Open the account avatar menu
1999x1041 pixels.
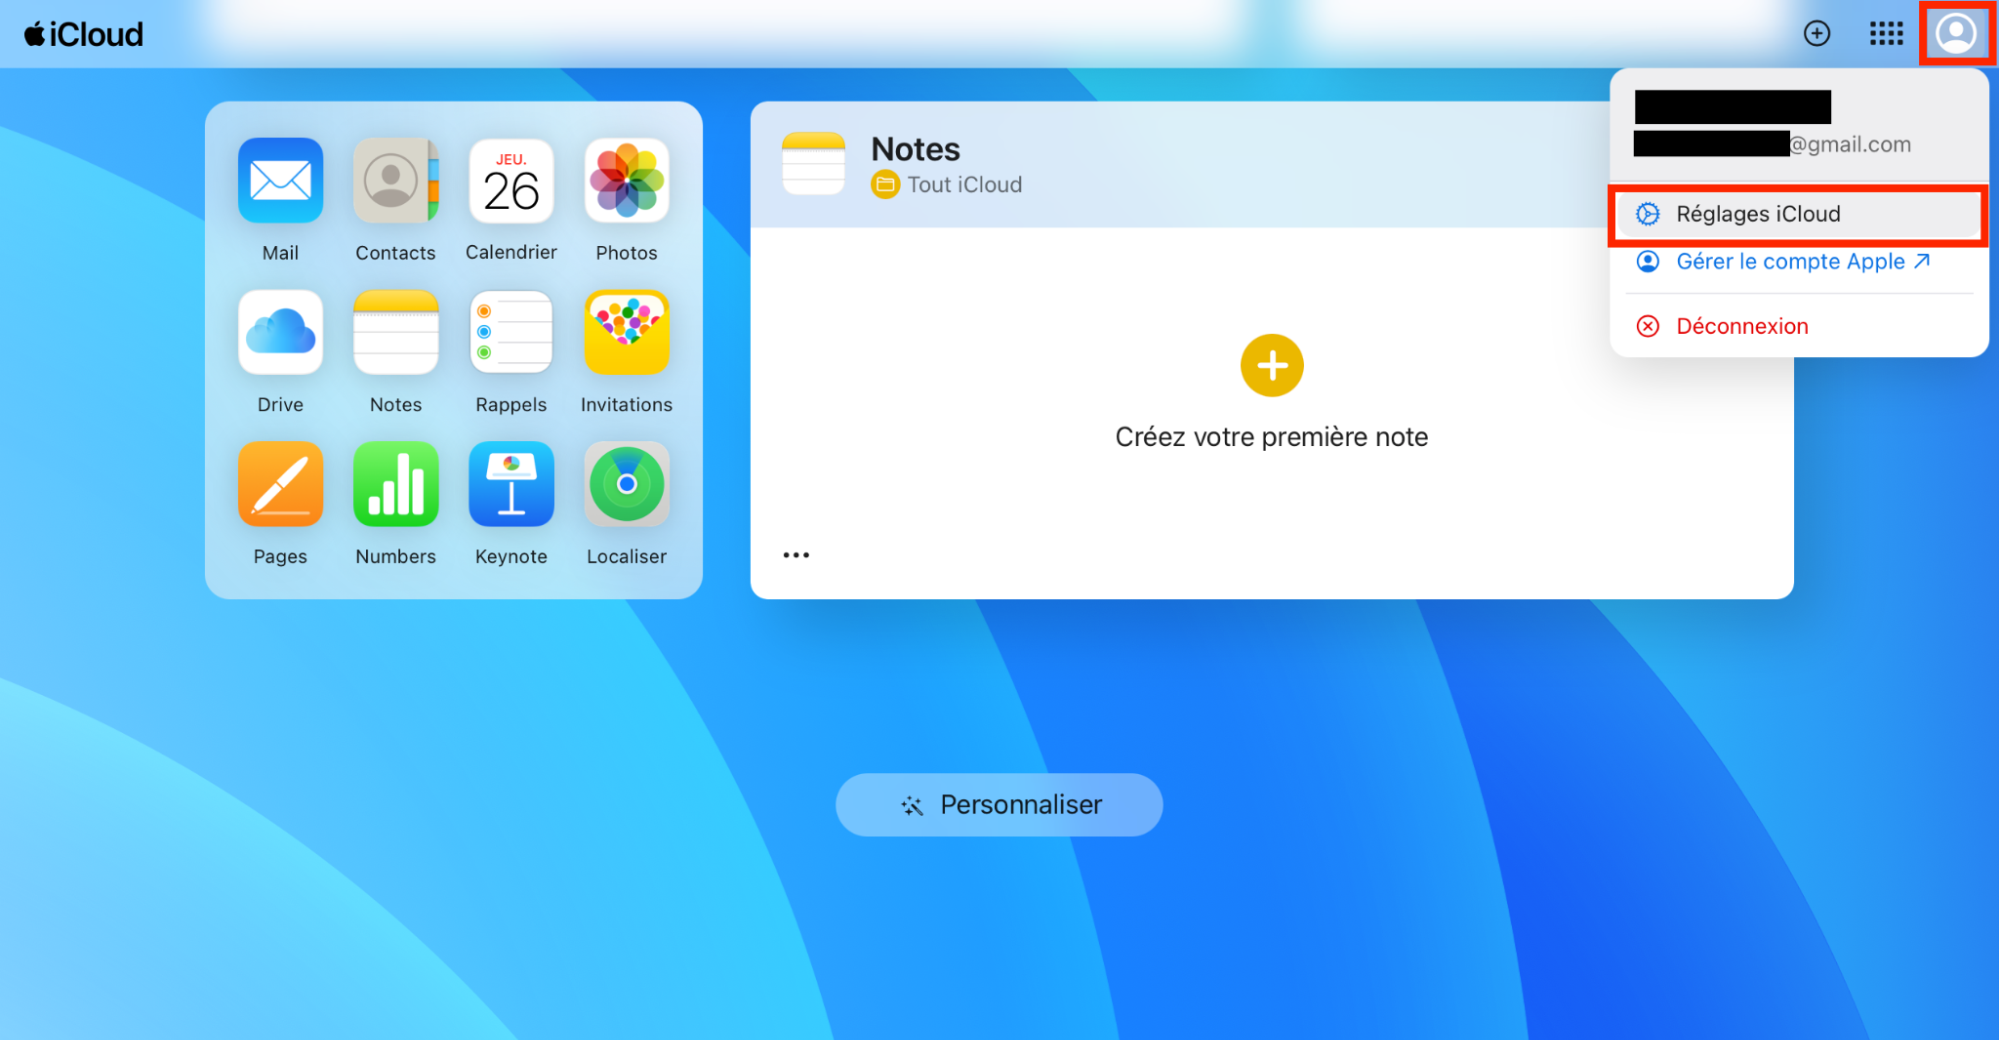[1956, 33]
